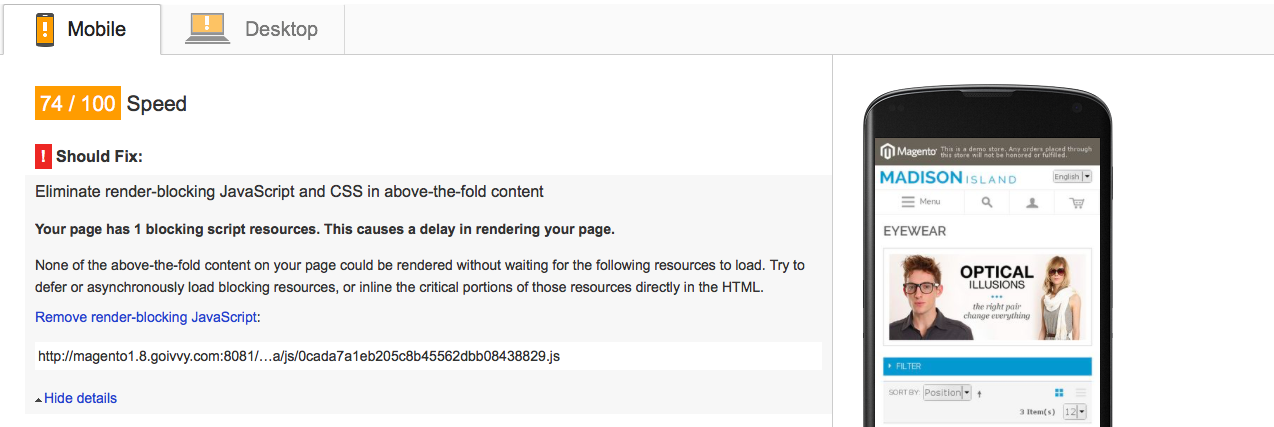Viewport: 1274px width, 427px height.
Task: Switch to the Desktop tab
Action: pyautogui.click(x=253, y=29)
